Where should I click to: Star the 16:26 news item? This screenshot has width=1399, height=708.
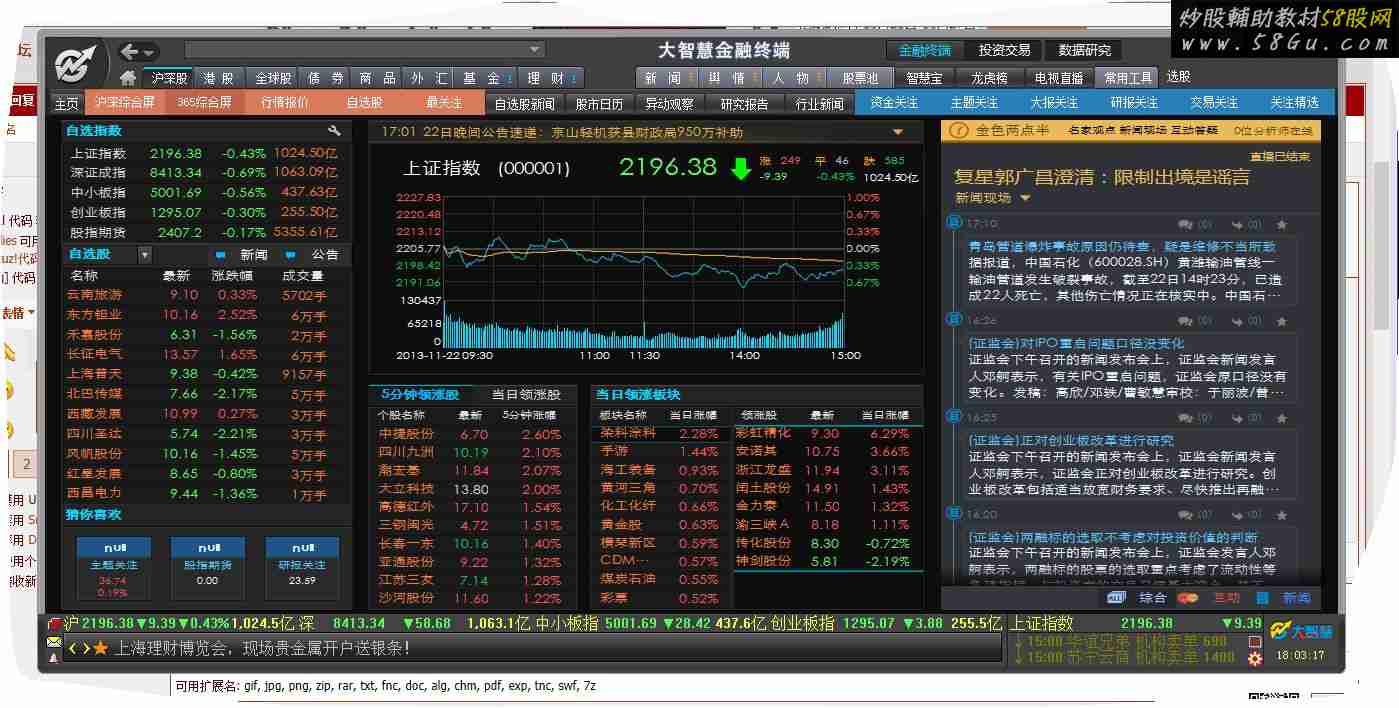point(1282,321)
